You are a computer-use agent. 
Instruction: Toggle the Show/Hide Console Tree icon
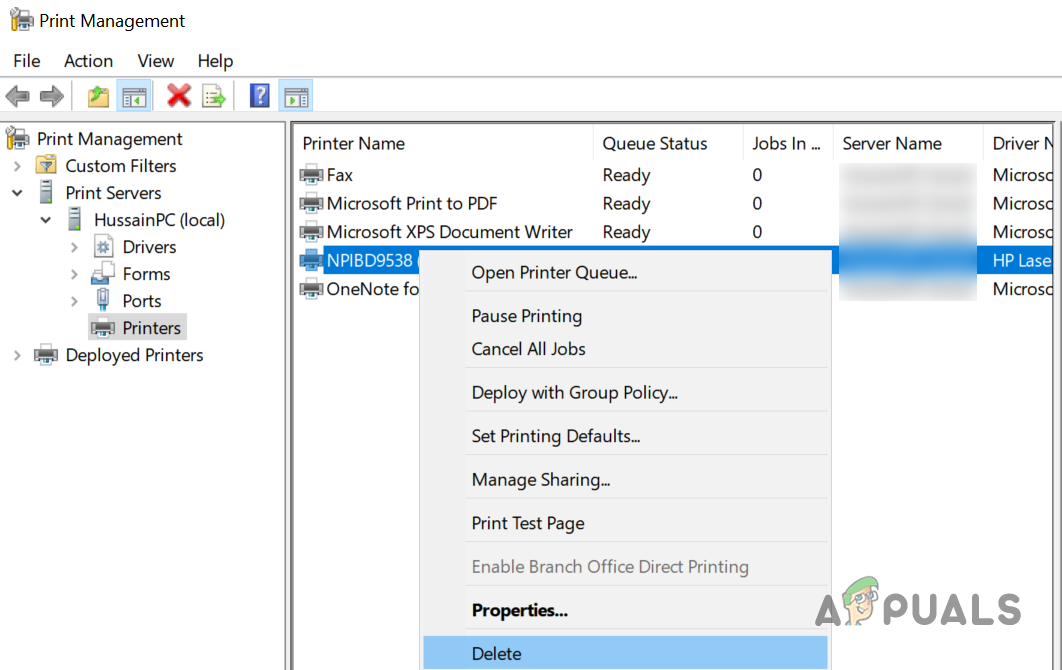134,96
